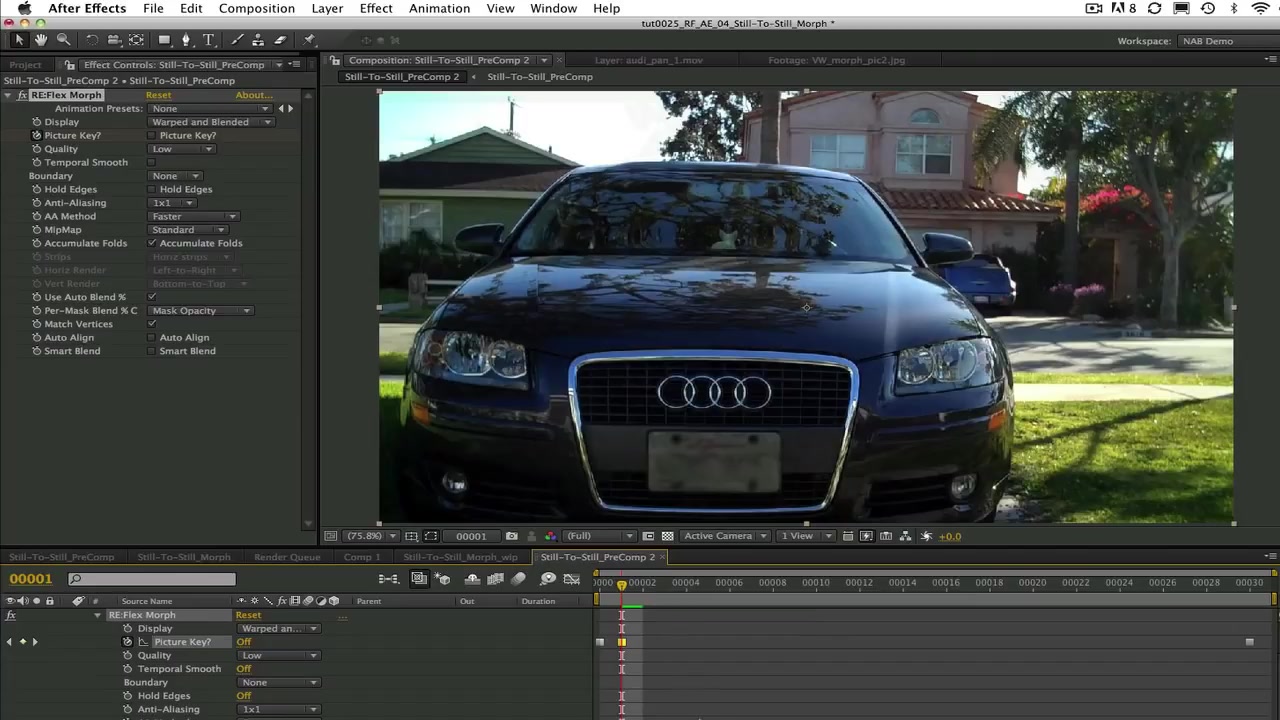Click the reset exposure icon

(x=926, y=536)
